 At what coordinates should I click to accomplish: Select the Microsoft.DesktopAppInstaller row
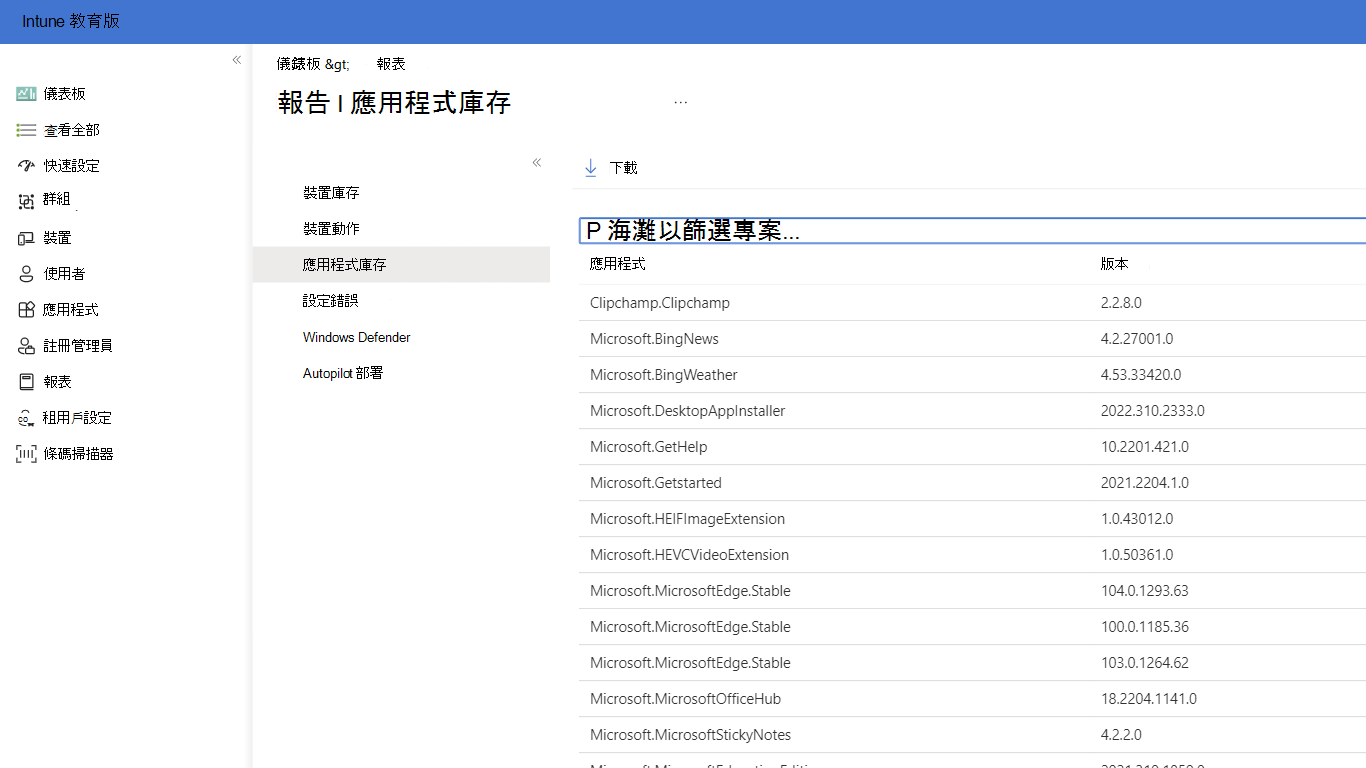tap(973, 411)
